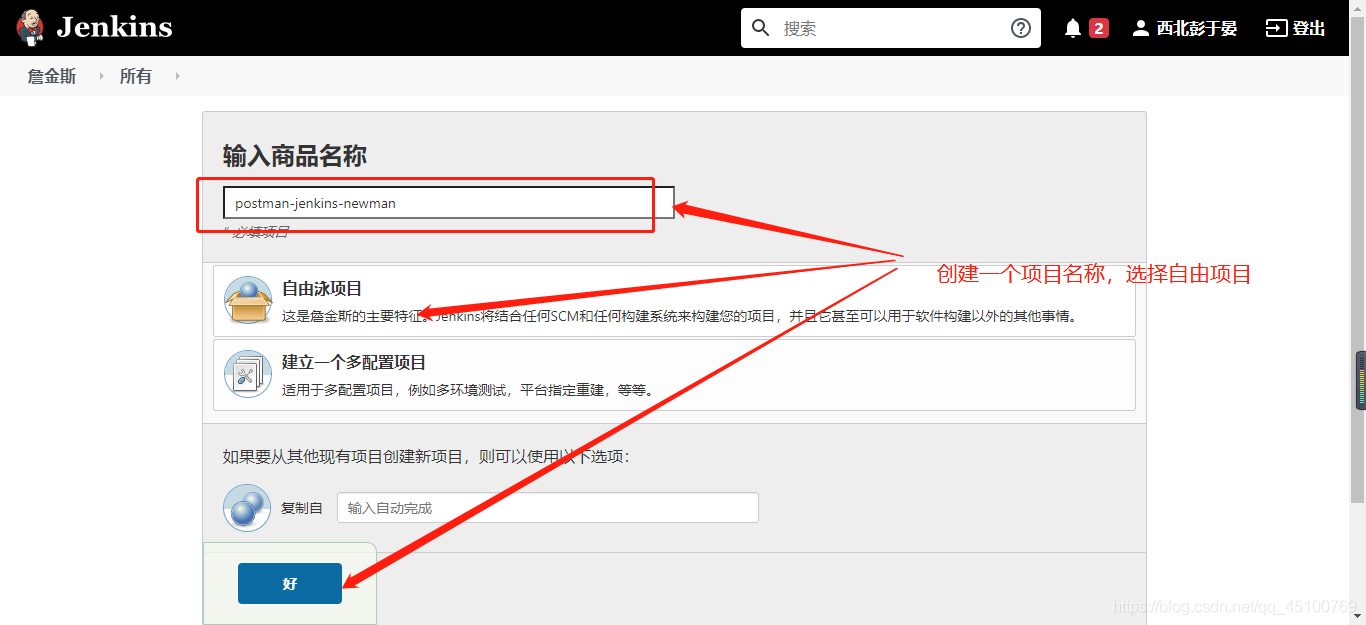Screen dimensions: 1366x625
Task: Click the red notification count badge 2
Action: click(x=1098, y=28)
